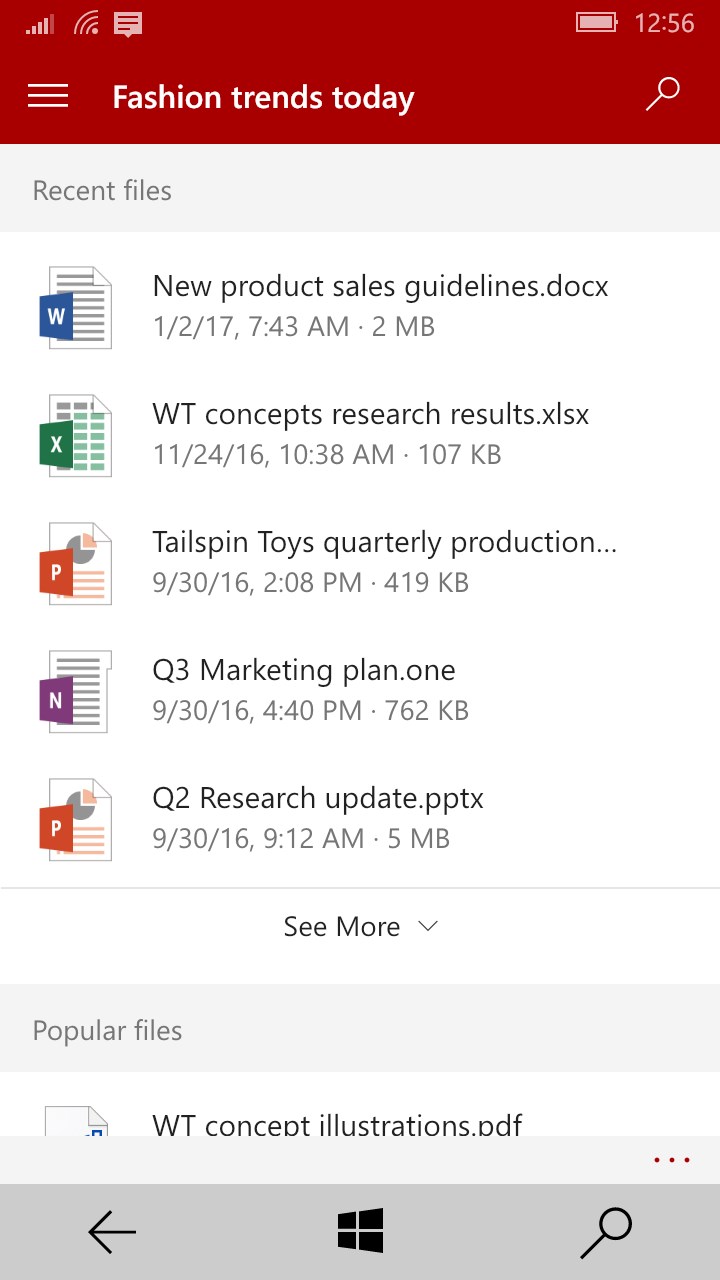The width and height of the screenshot is (720, 1280).
Task: Open New product sales guidelines Word file icon
Action: point(75,307)
